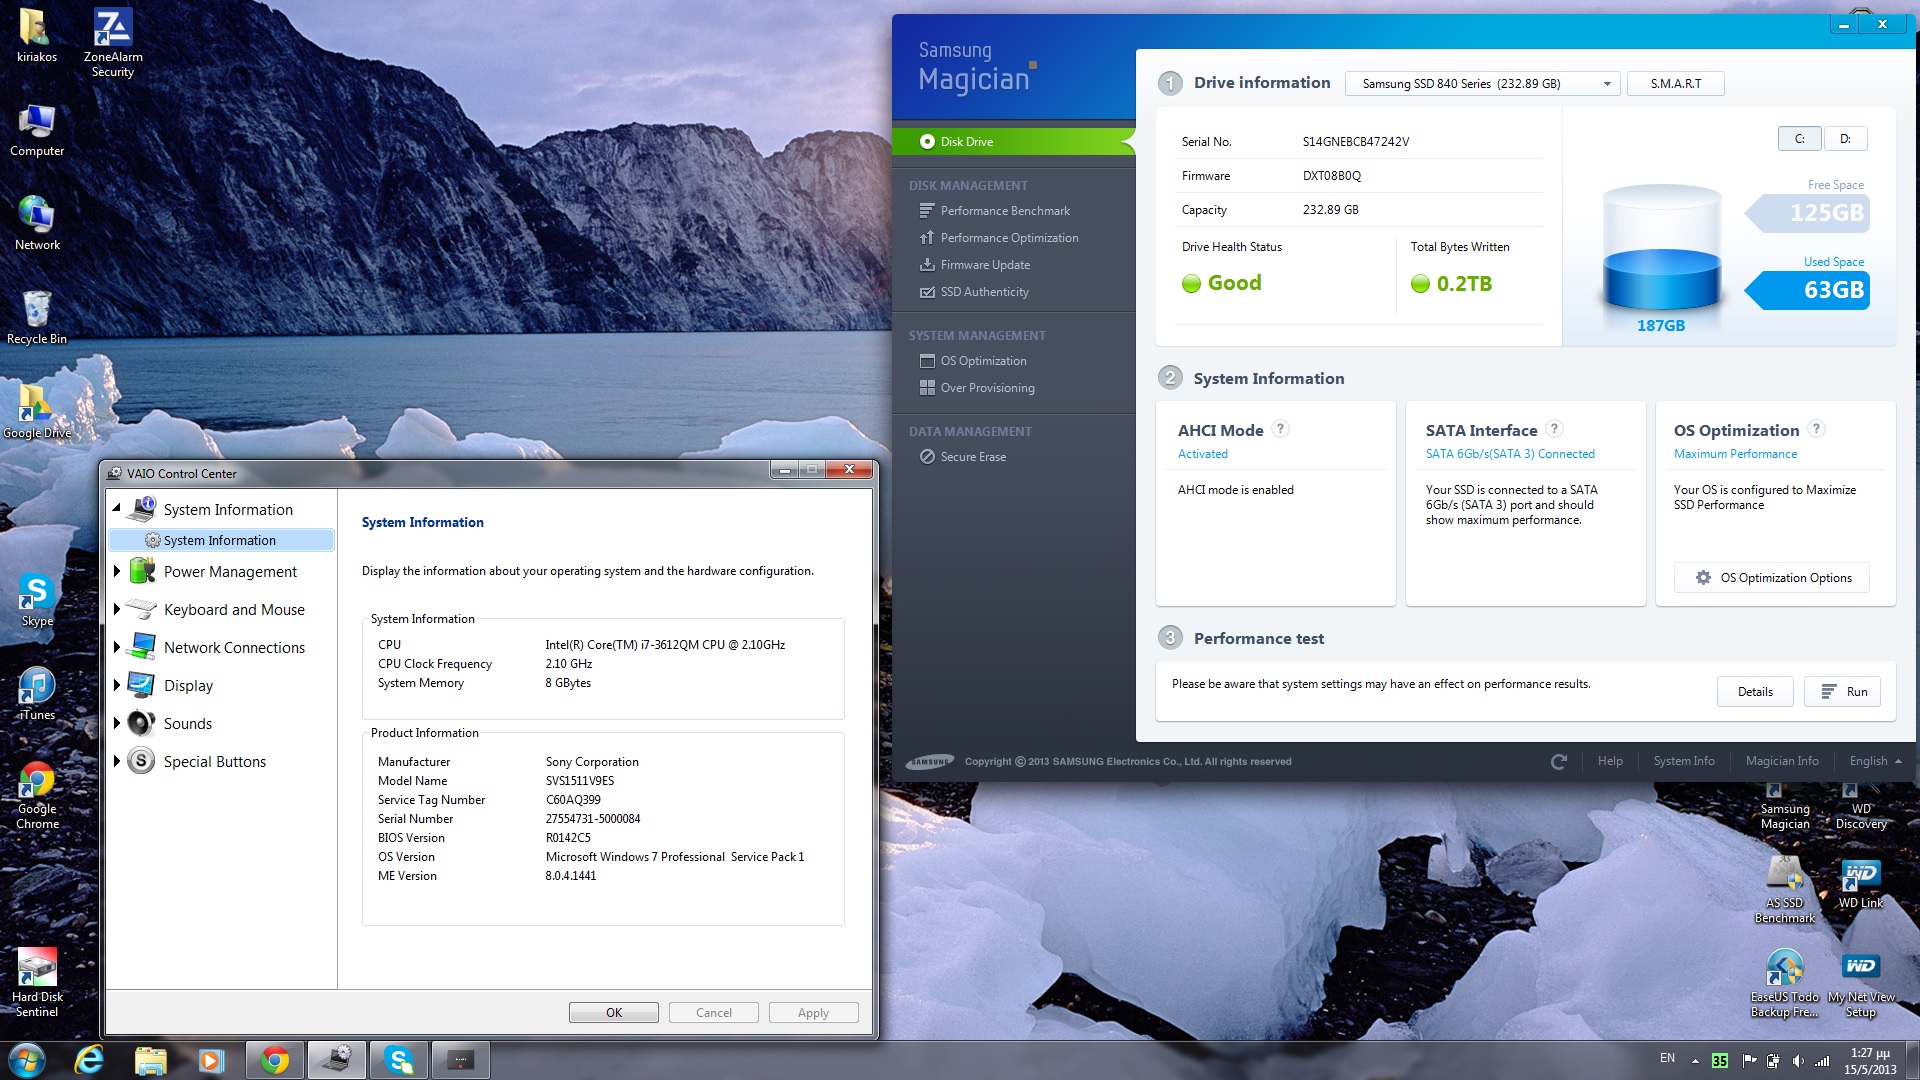Click the AHCI Mode help question mark

point(1280,429)
